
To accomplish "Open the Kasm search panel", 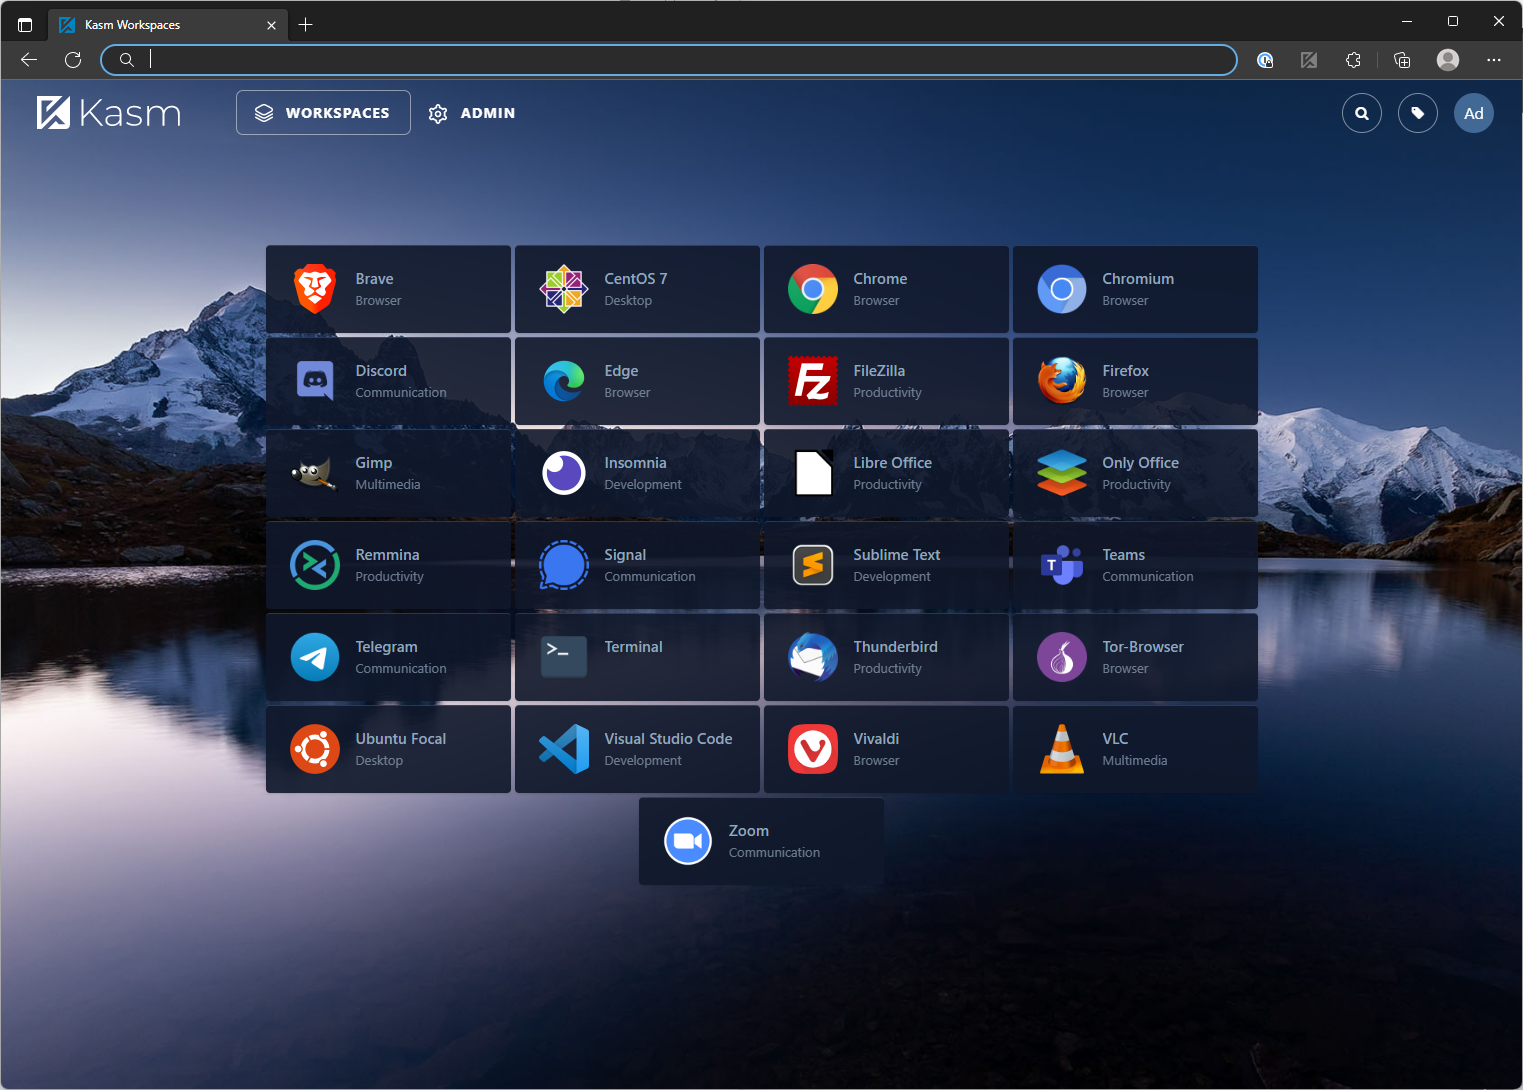I will pyautogui.click(x=1361, y=113).
